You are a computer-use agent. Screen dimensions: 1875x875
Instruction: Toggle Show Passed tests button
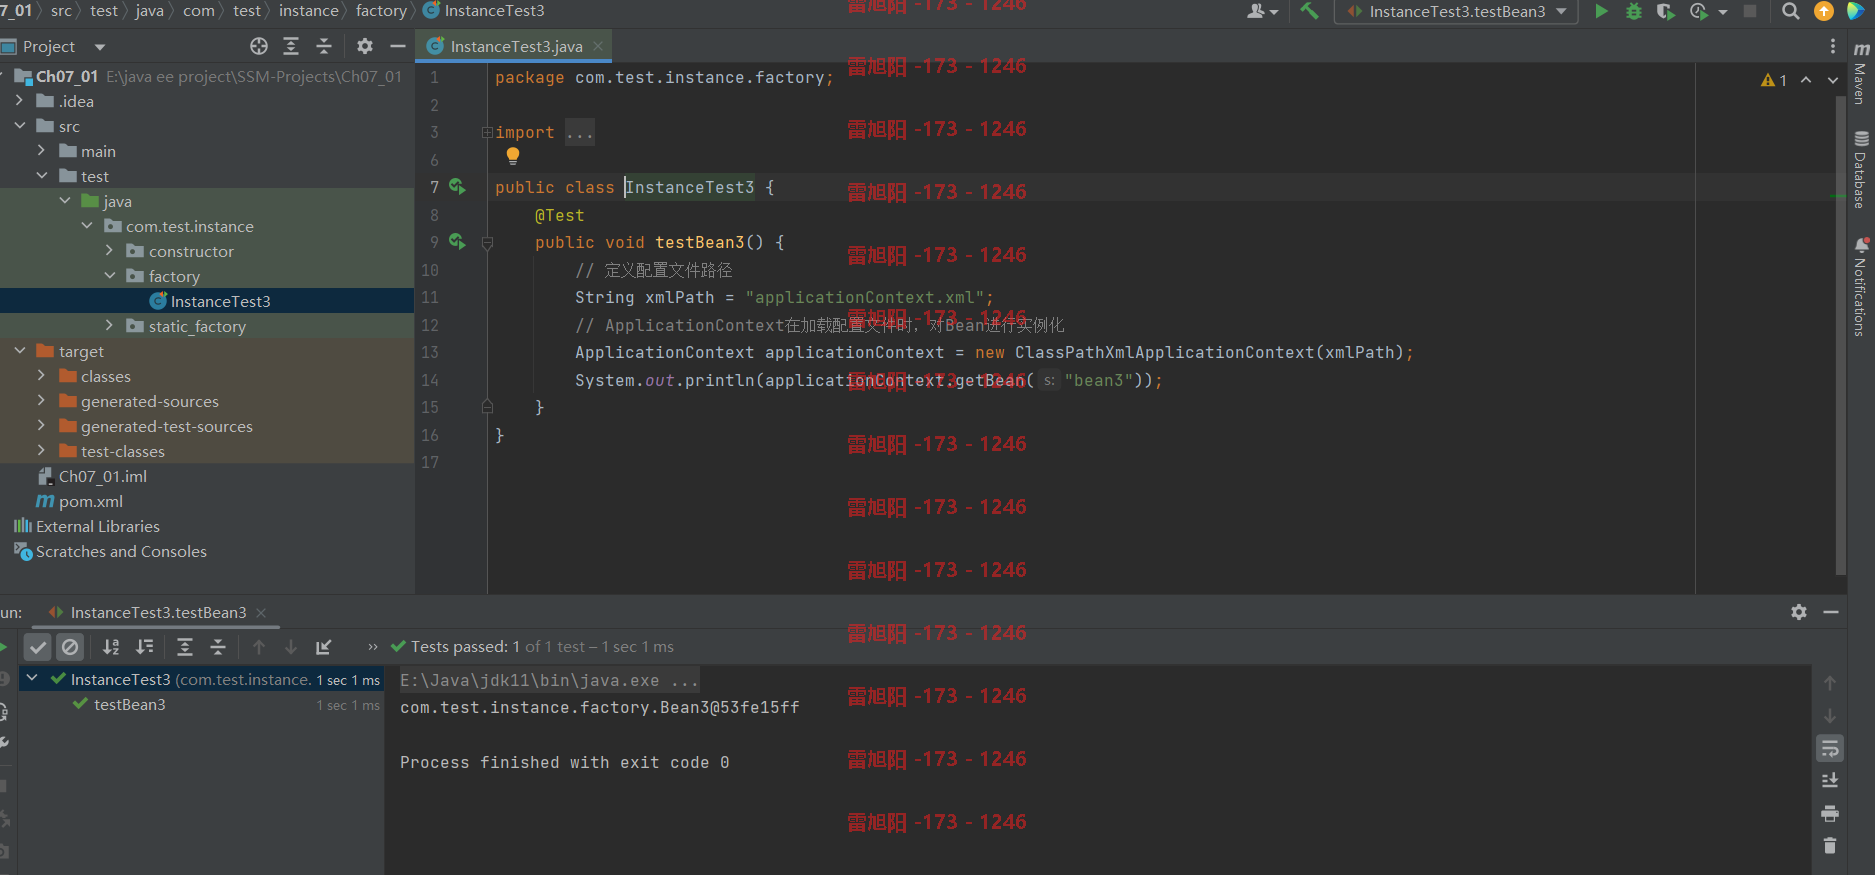point(38,647)
